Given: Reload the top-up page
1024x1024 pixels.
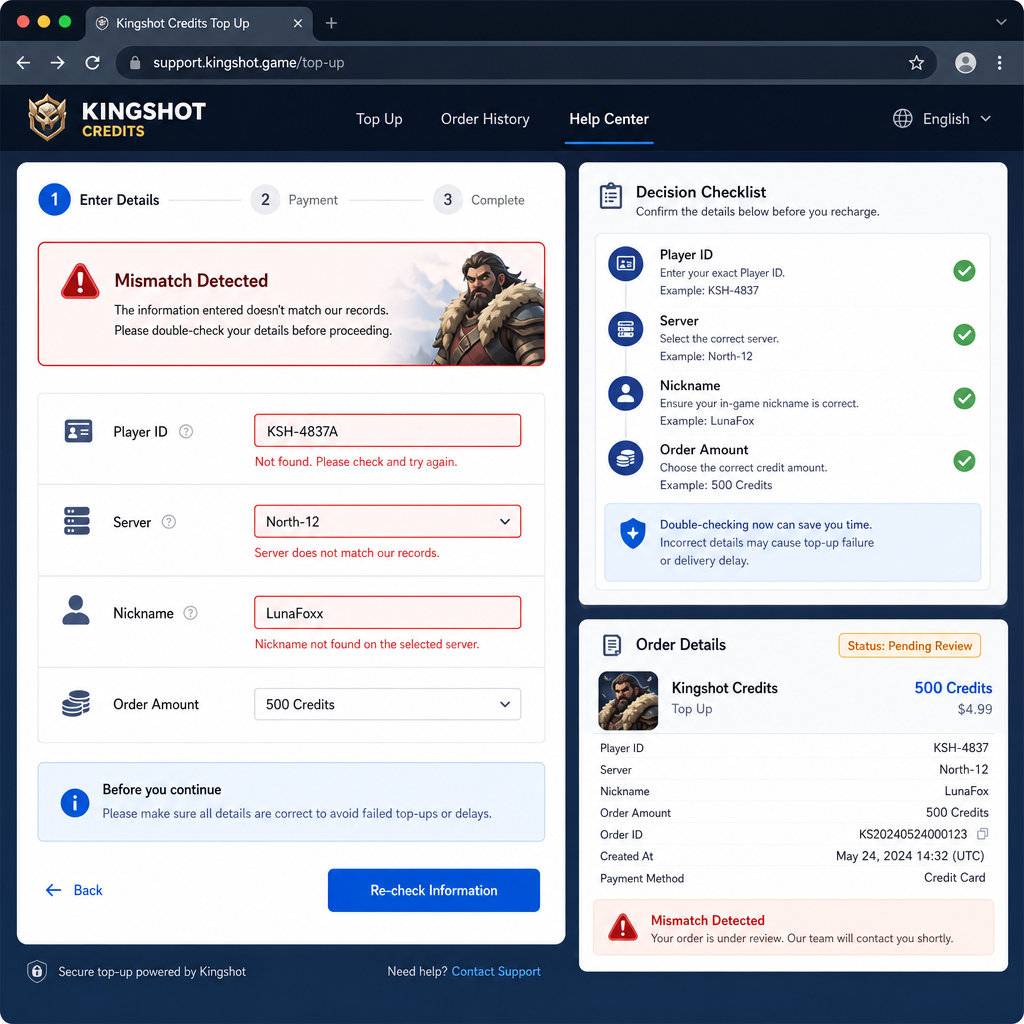Looking at the screenshot, I should [93, 63].
